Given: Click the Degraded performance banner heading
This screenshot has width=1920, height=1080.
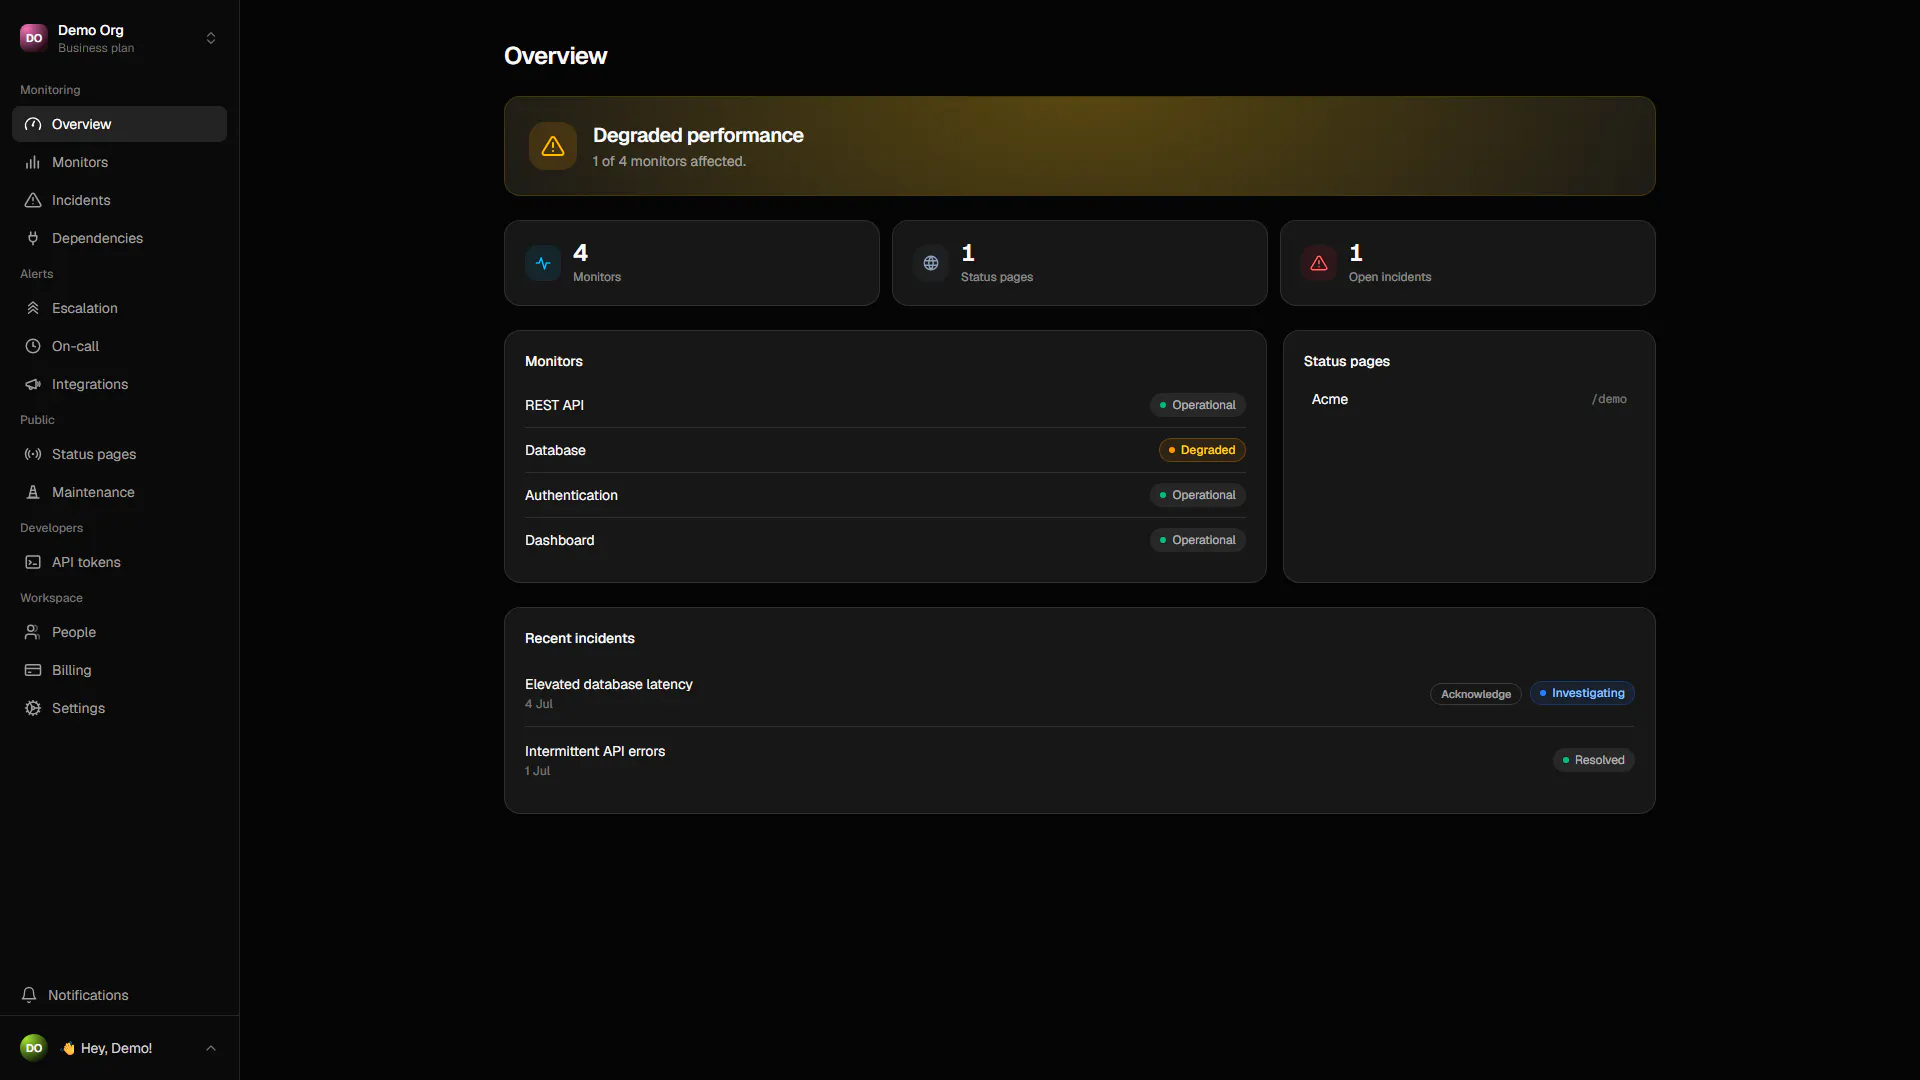Looking at the screenshot, I should click(x=698, y=135).
